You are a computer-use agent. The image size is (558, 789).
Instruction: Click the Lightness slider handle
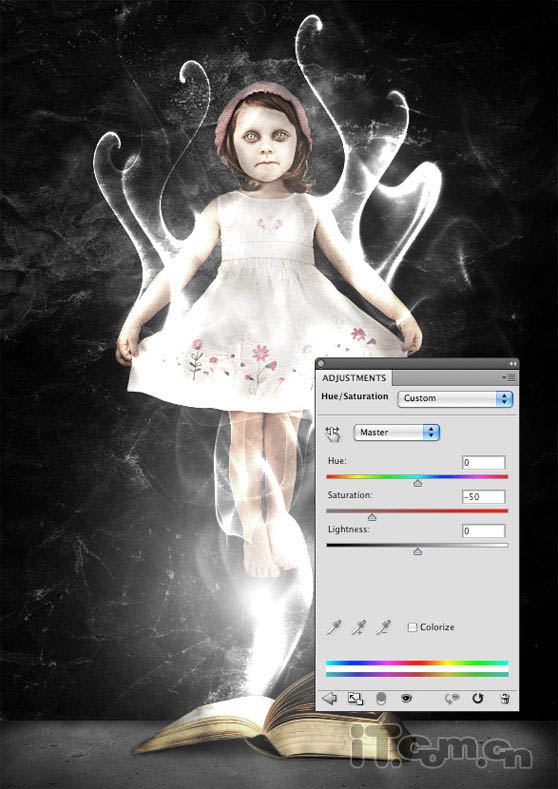(417, 551)
